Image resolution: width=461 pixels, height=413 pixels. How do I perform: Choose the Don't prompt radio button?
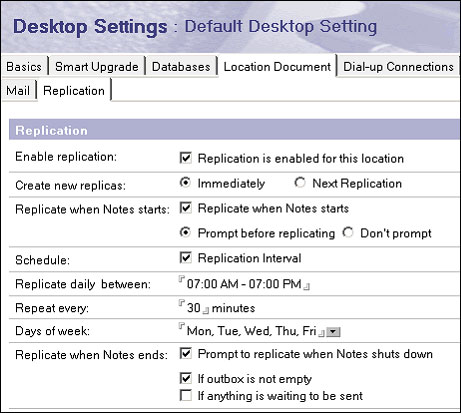(x=348, y=232)
